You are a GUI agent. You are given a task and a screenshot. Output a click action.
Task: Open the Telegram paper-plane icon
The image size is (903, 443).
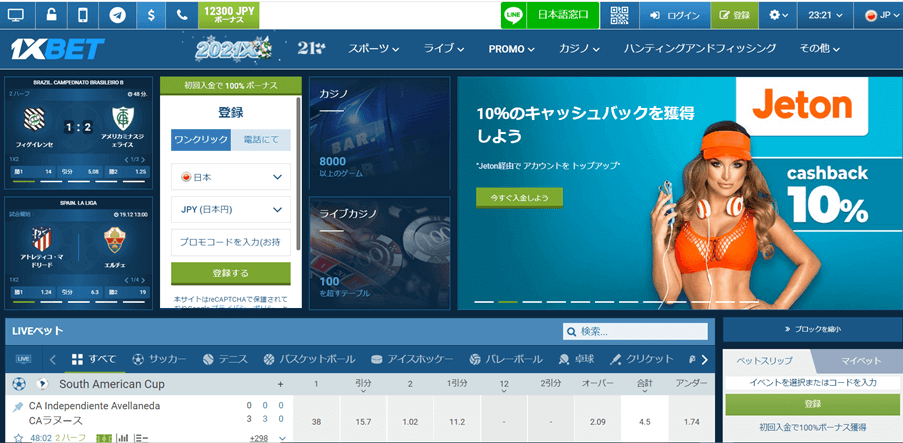click(x=117, y=15)
